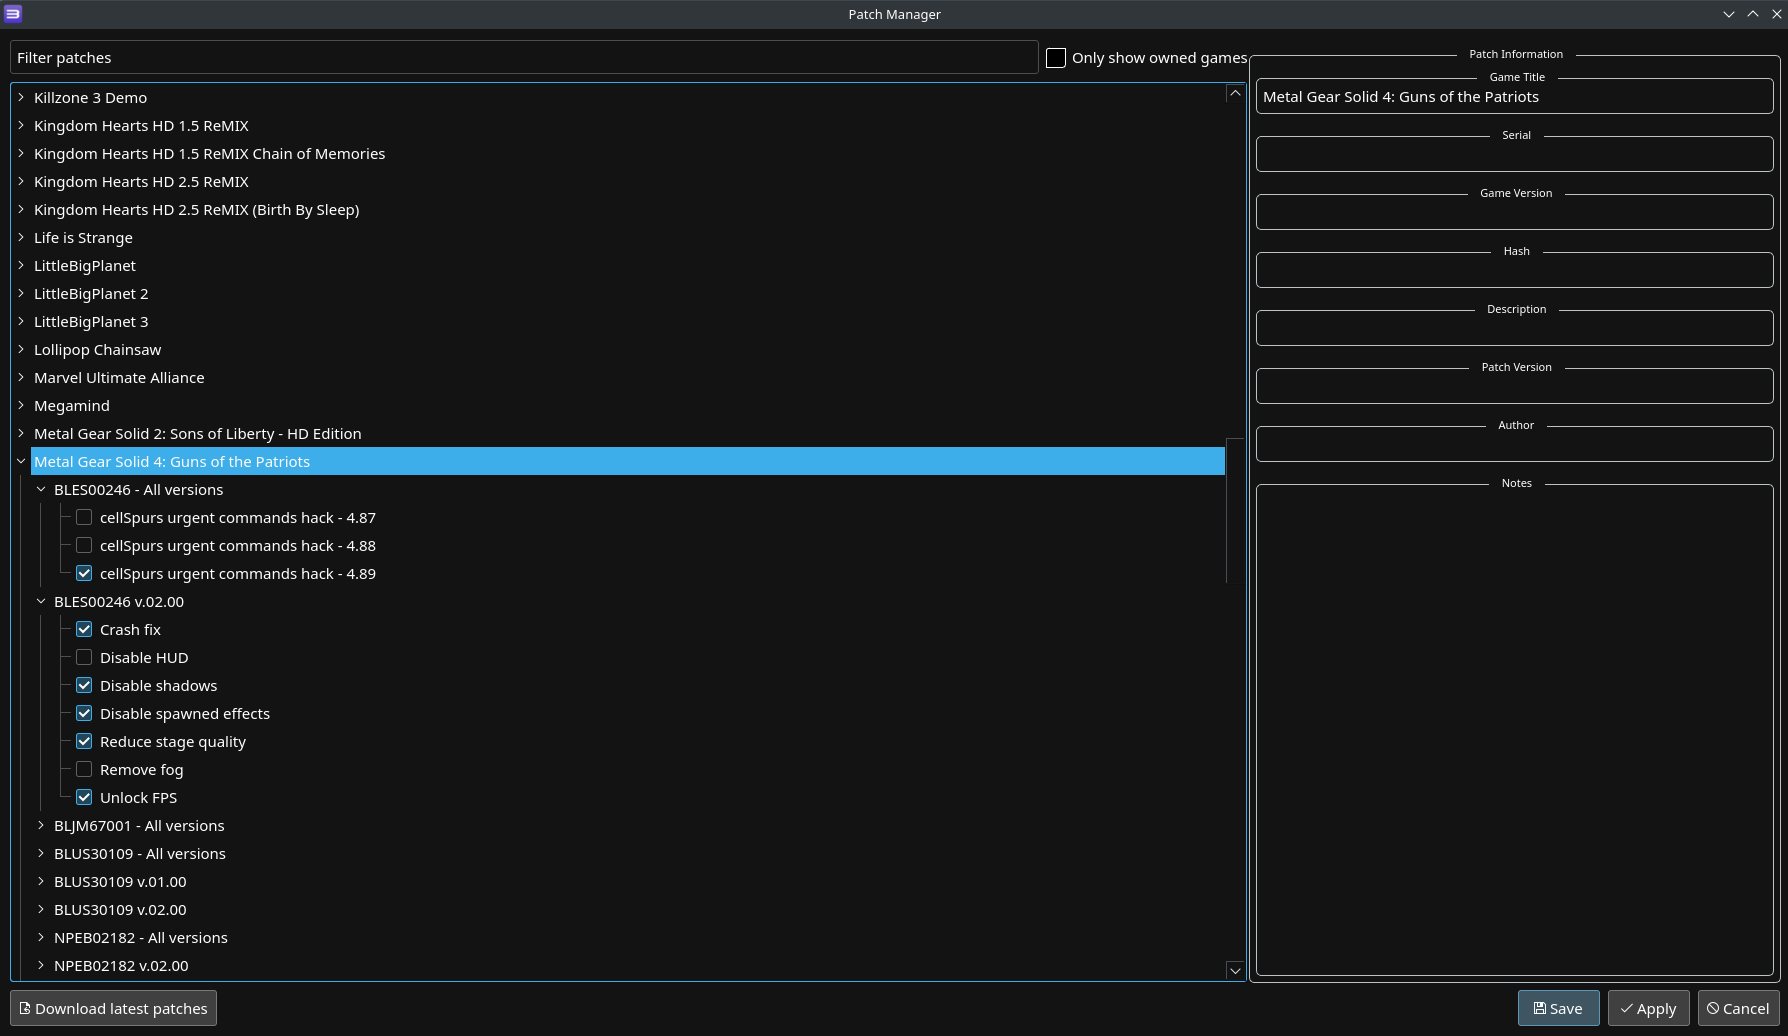The height and width of the screenshot is (1036, 1788).
Task: Enable cellSpurs urgent commands hack - 4.88
Action: (x=84, y=546)
